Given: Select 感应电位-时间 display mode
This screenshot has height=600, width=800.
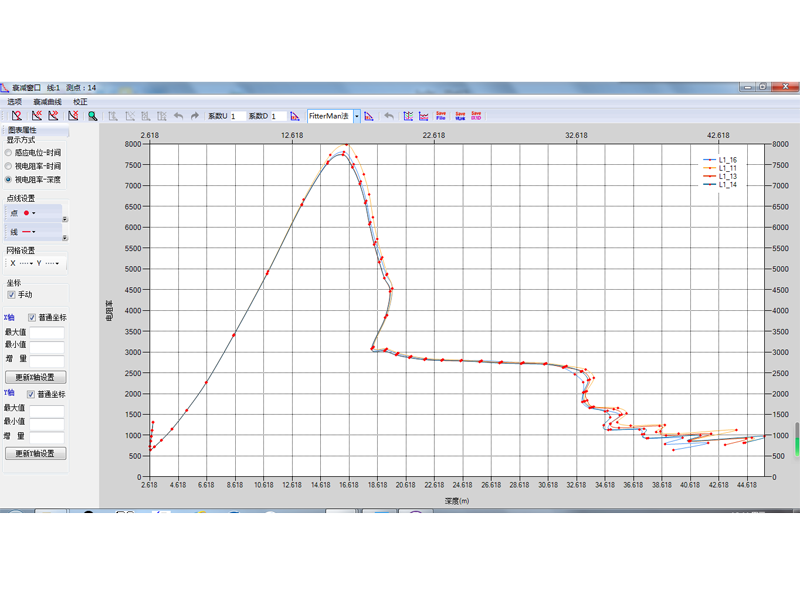Looking at the screenshot, I should (x=9, y=153).
